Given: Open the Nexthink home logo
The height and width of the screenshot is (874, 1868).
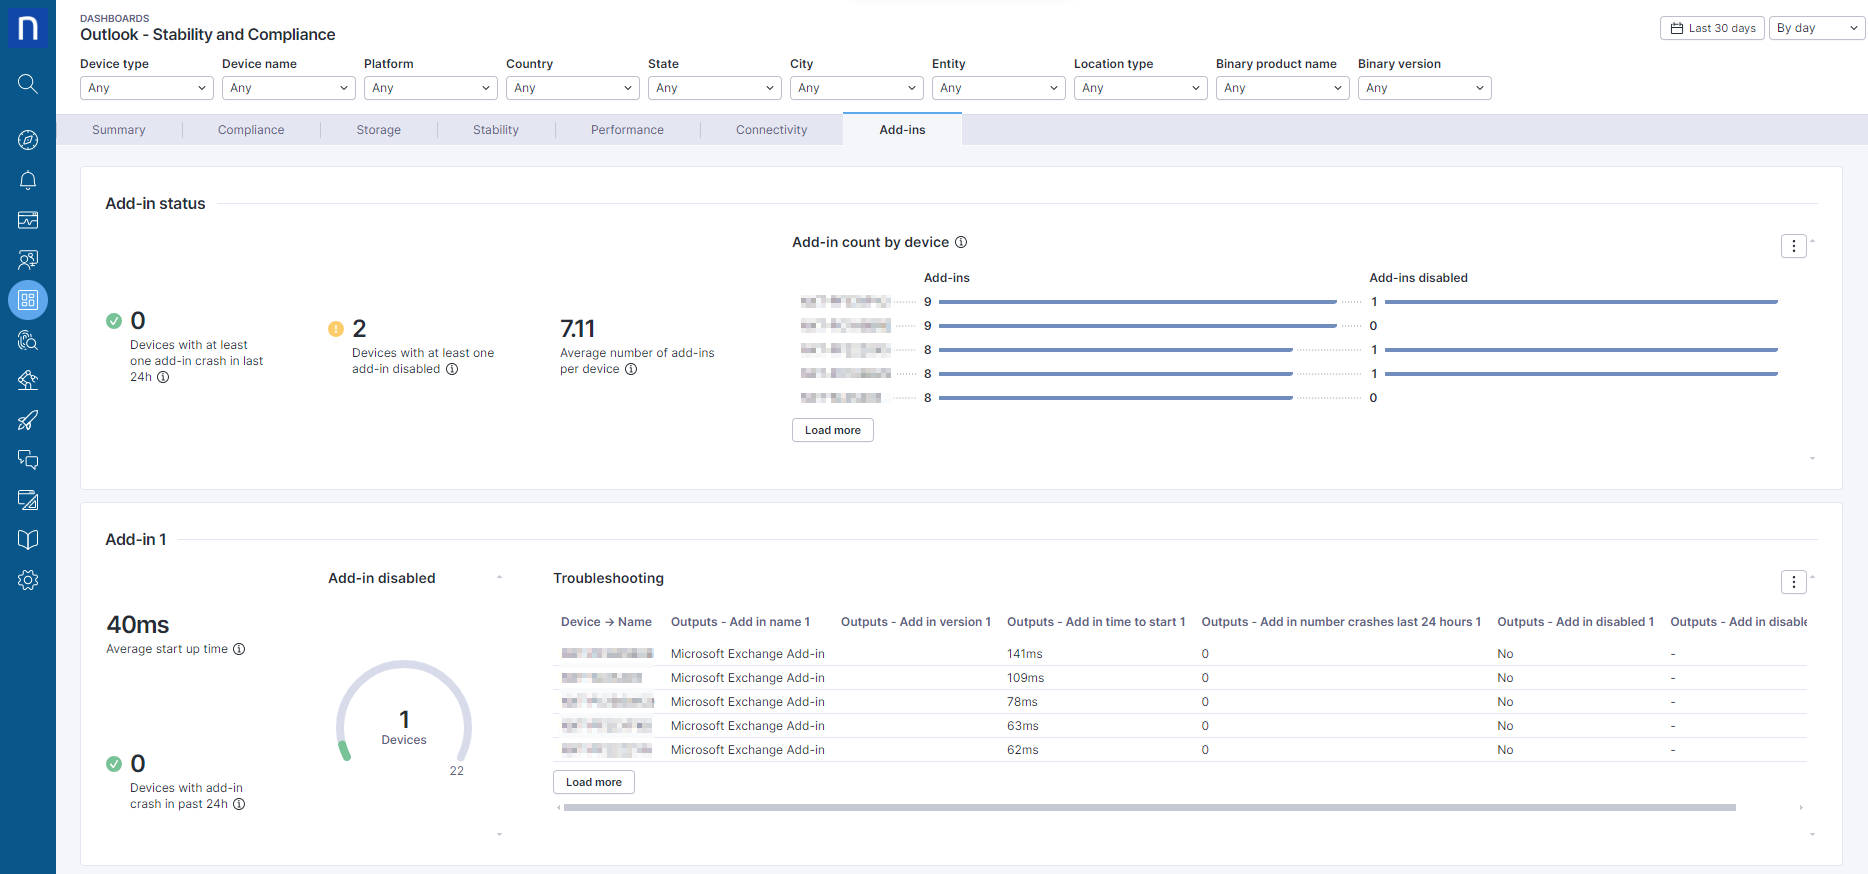Looking at the screenshot, I should 28,28.
